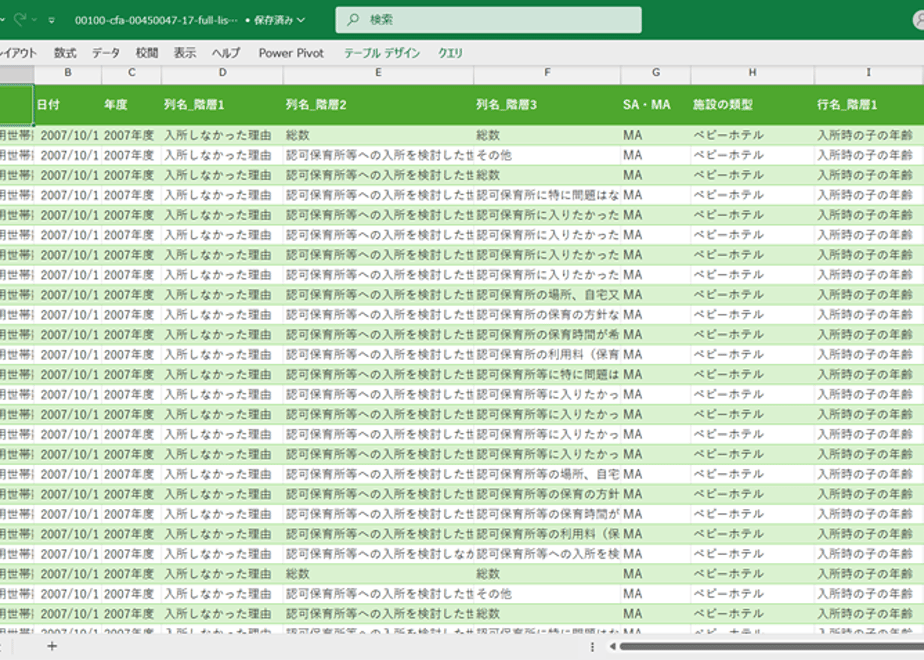Select the cell 認可保育所等の利用料（保

tap(547, 534)
